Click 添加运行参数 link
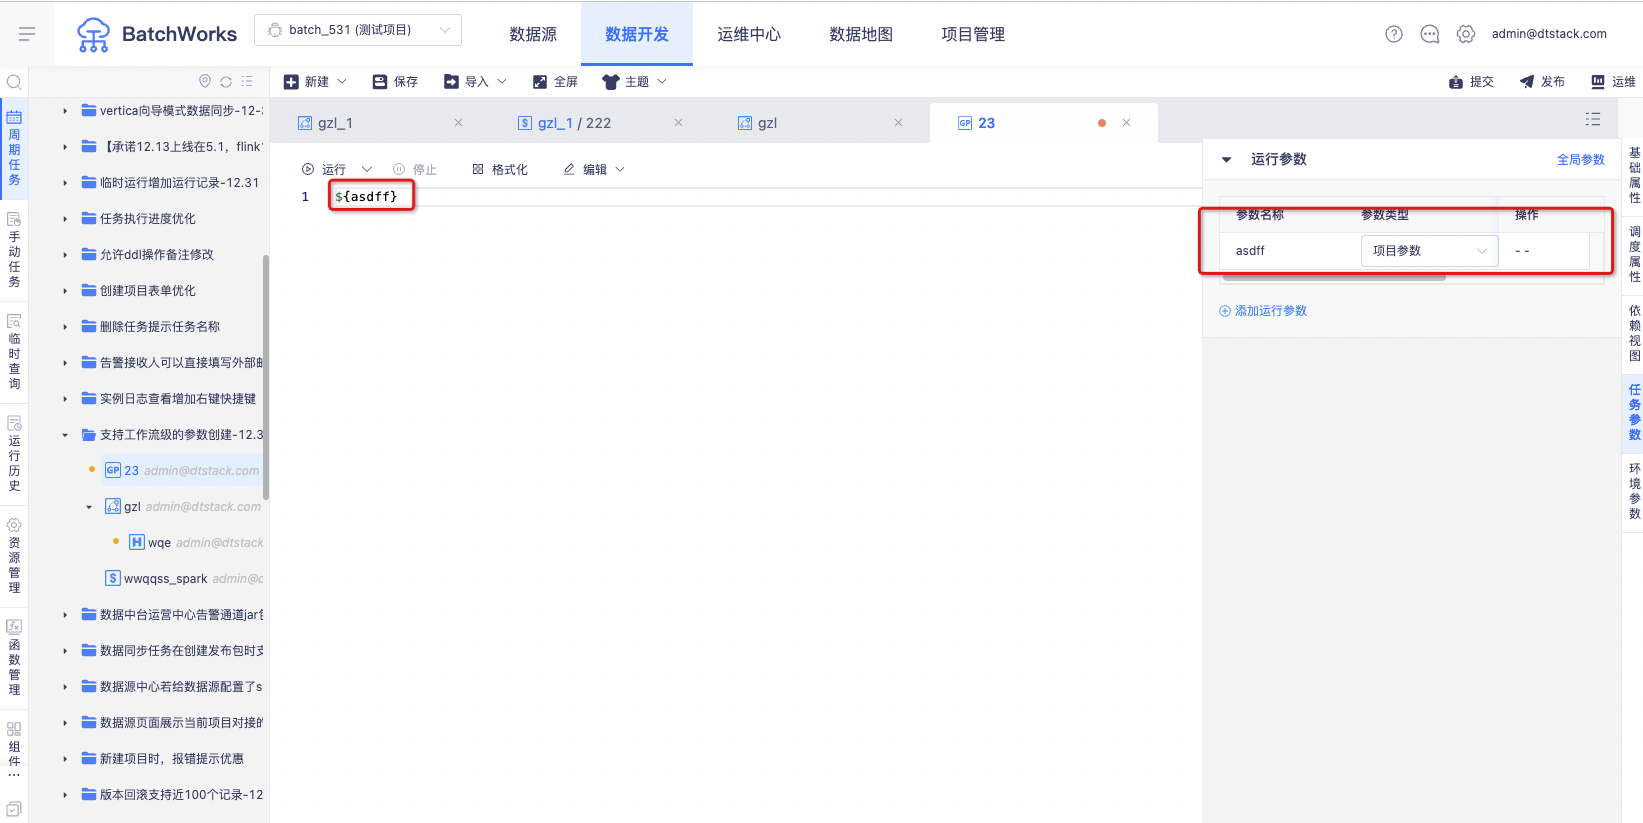1643x823 pixels. [1263, 311]
